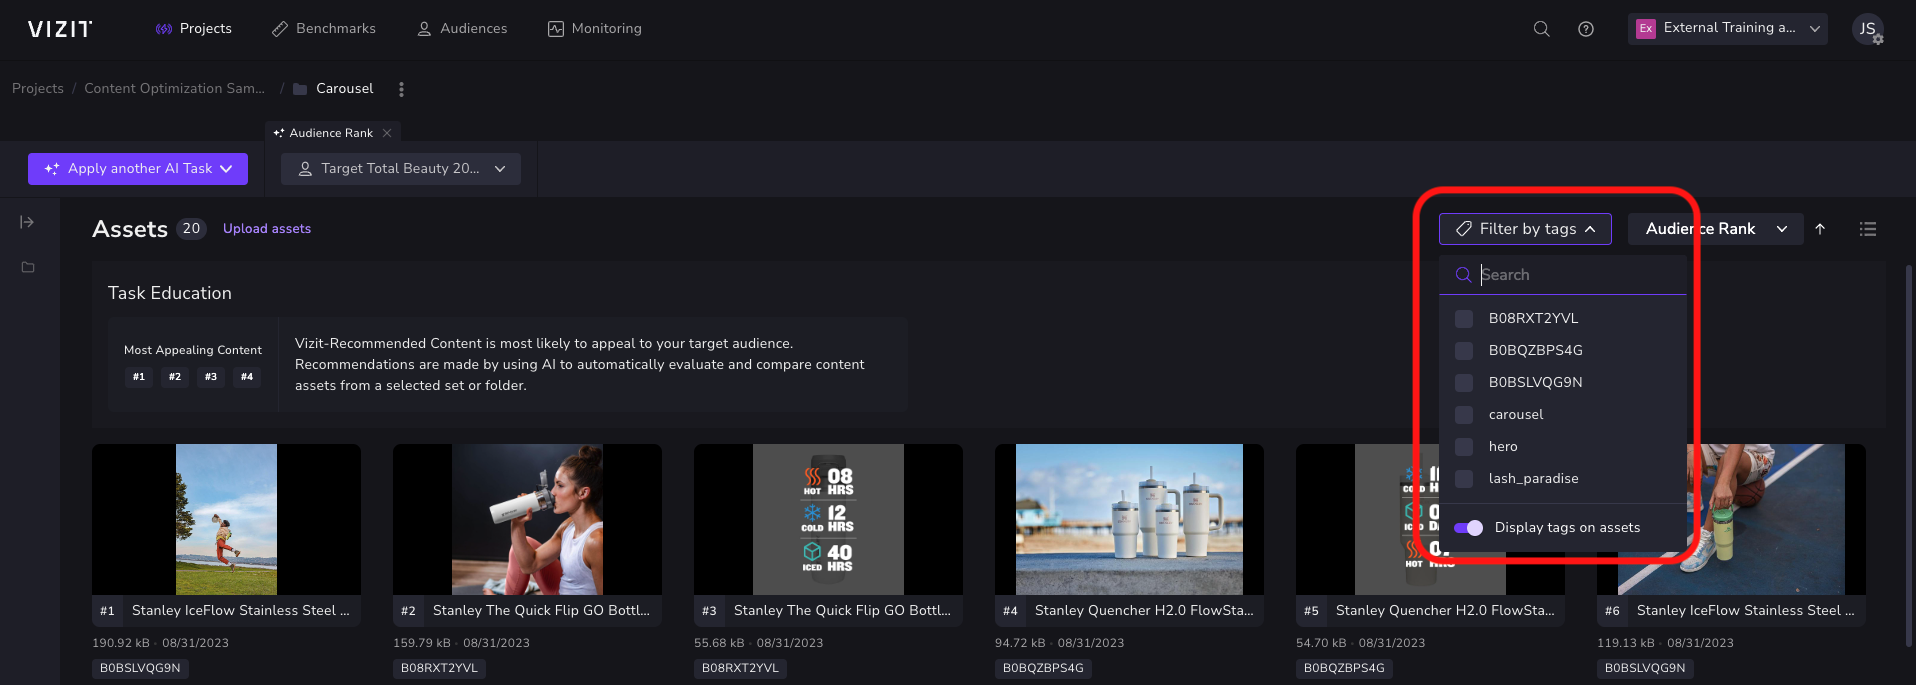
Task: Click Upload assets link
Action: point(267,229)
